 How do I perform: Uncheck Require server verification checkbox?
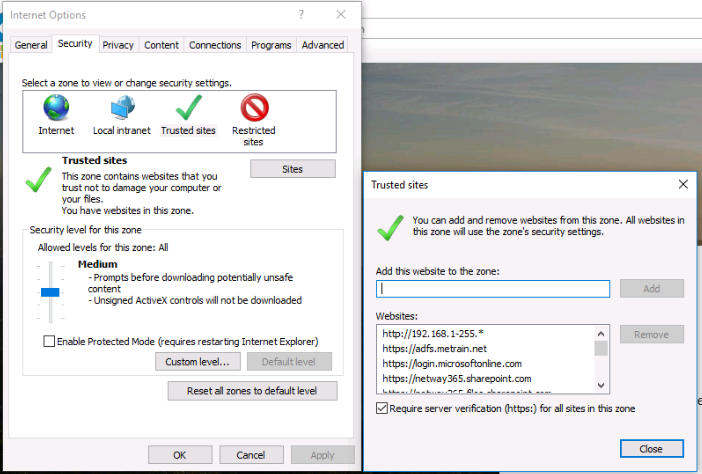coord(384,408)
